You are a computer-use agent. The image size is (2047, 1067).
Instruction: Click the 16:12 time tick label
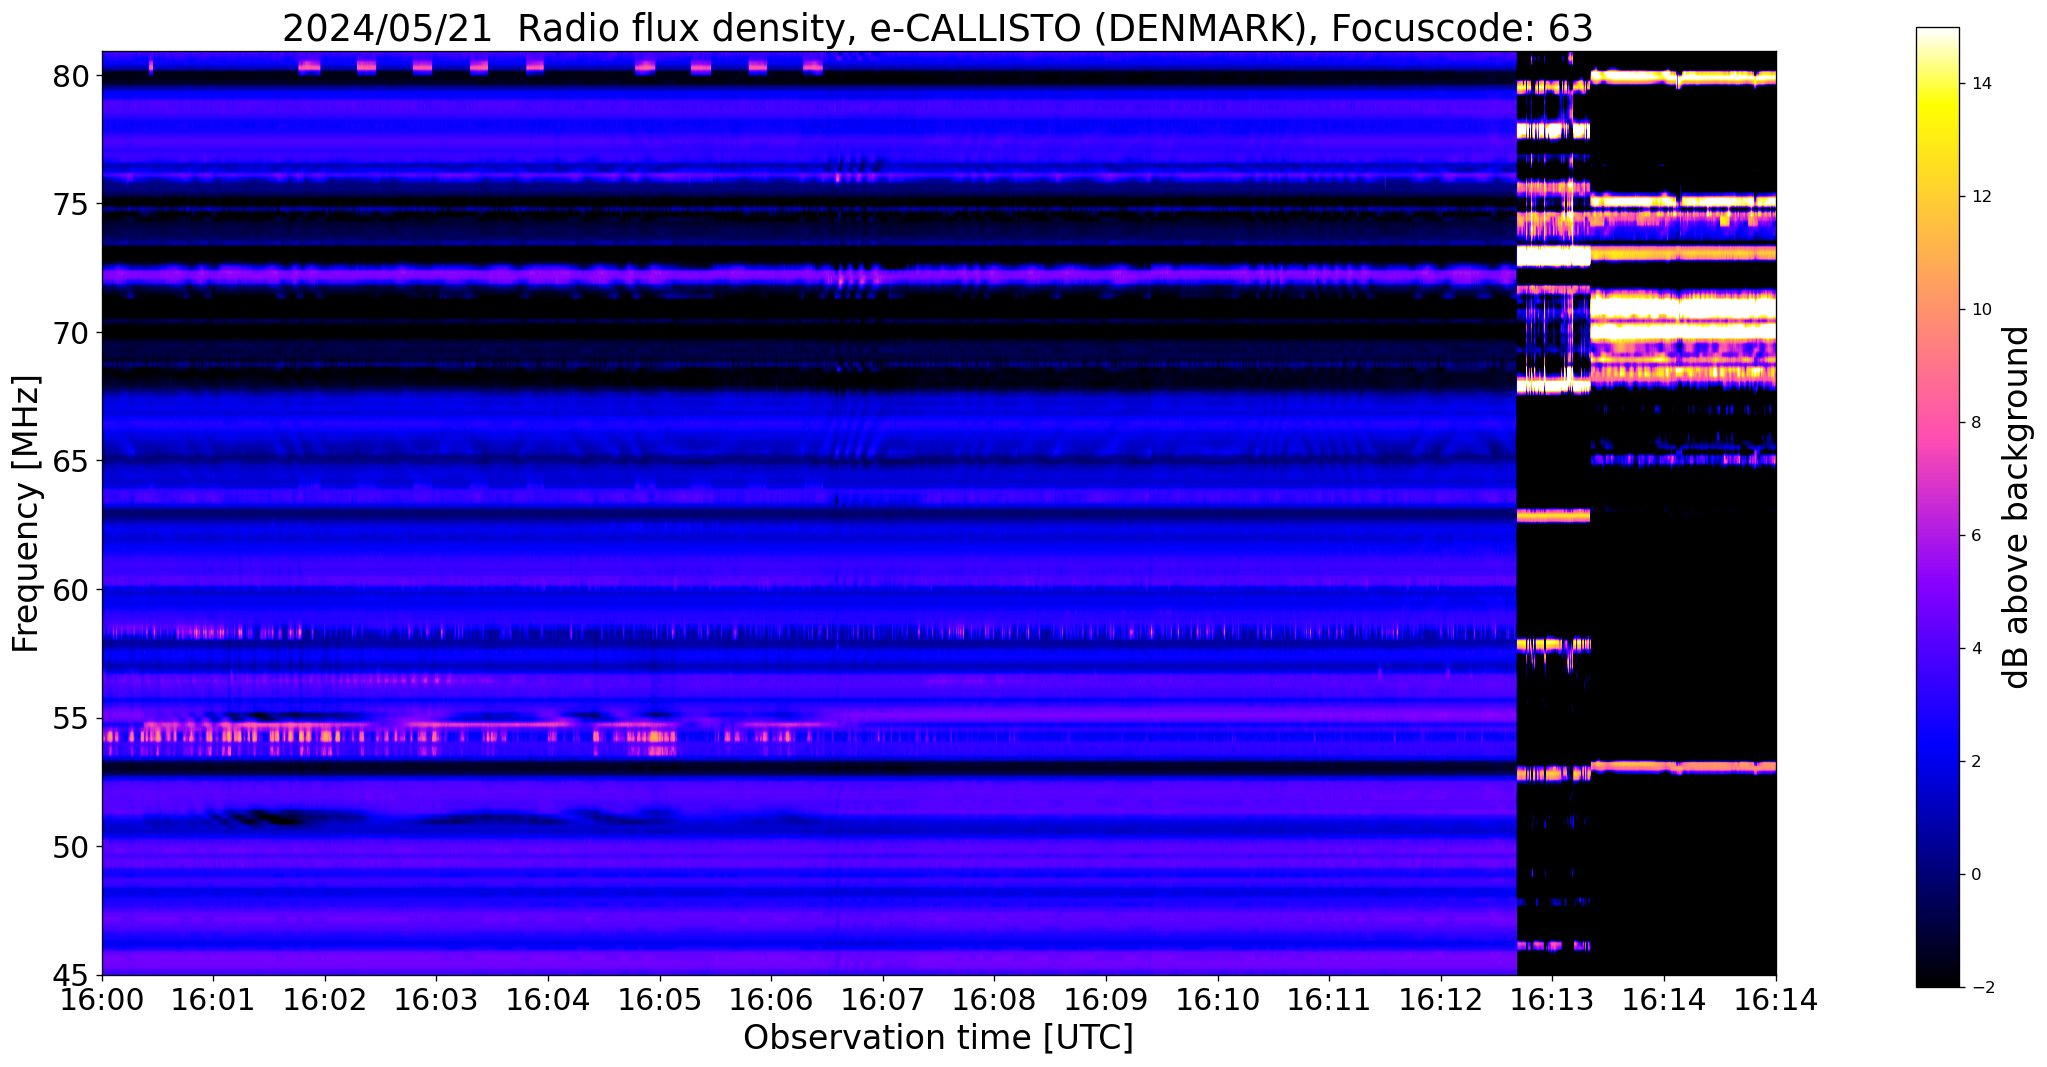pos(1441,999)
